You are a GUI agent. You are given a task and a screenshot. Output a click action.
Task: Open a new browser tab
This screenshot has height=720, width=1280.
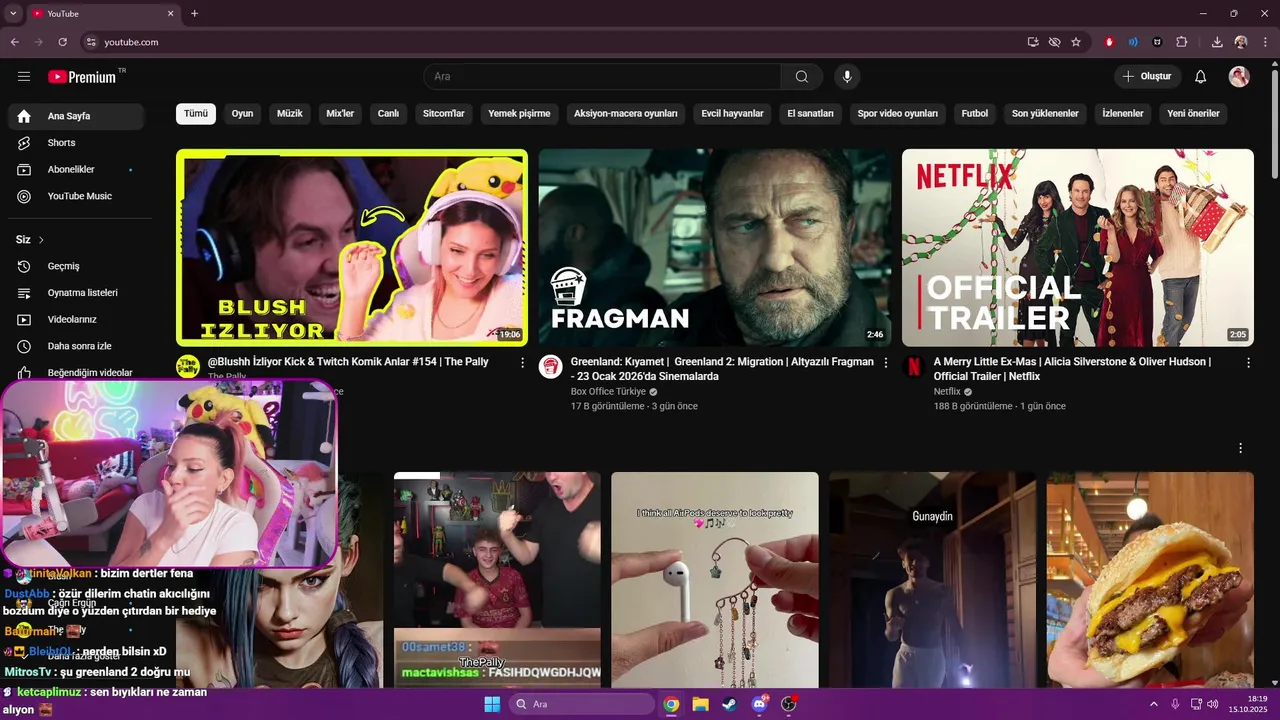point(194,13)
